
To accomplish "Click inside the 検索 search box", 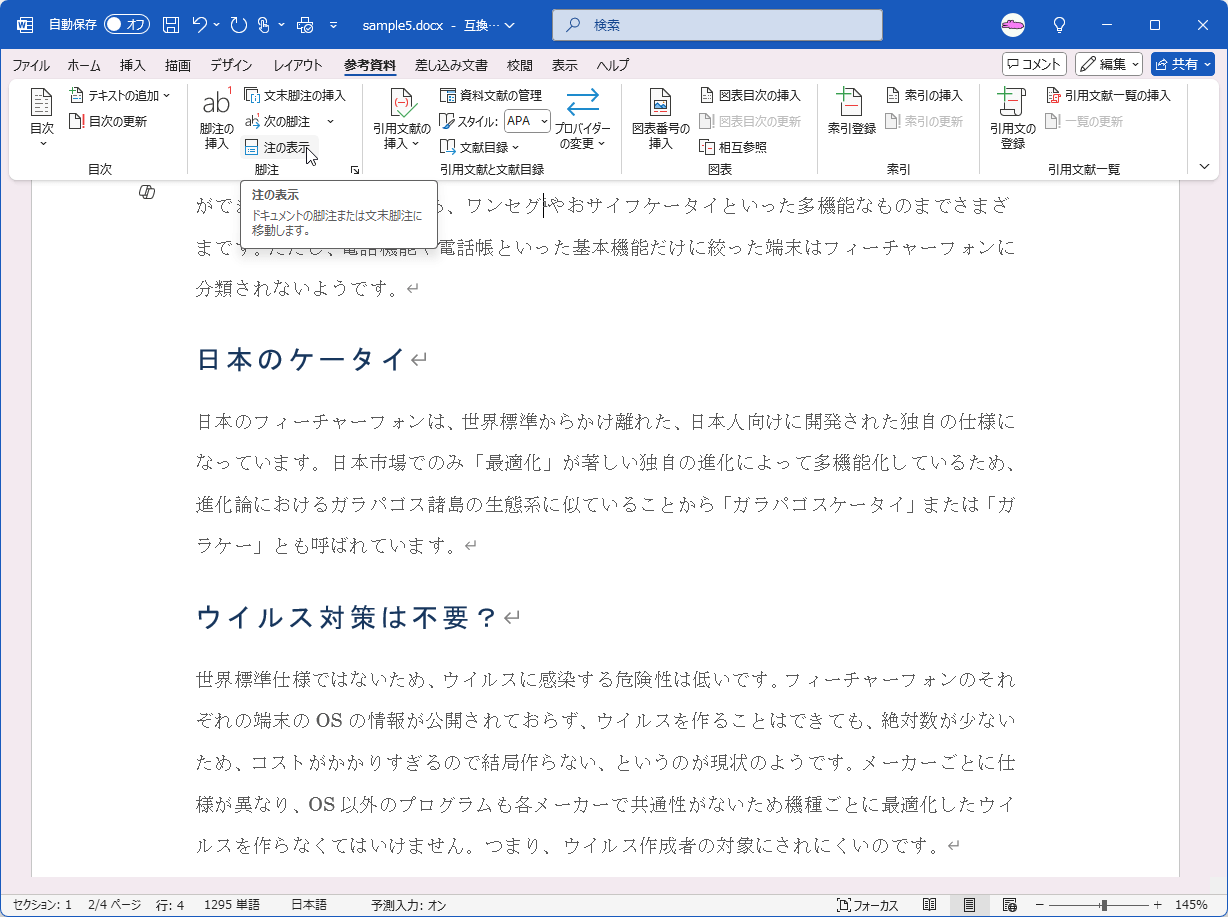I will click(x=716, y=24).
